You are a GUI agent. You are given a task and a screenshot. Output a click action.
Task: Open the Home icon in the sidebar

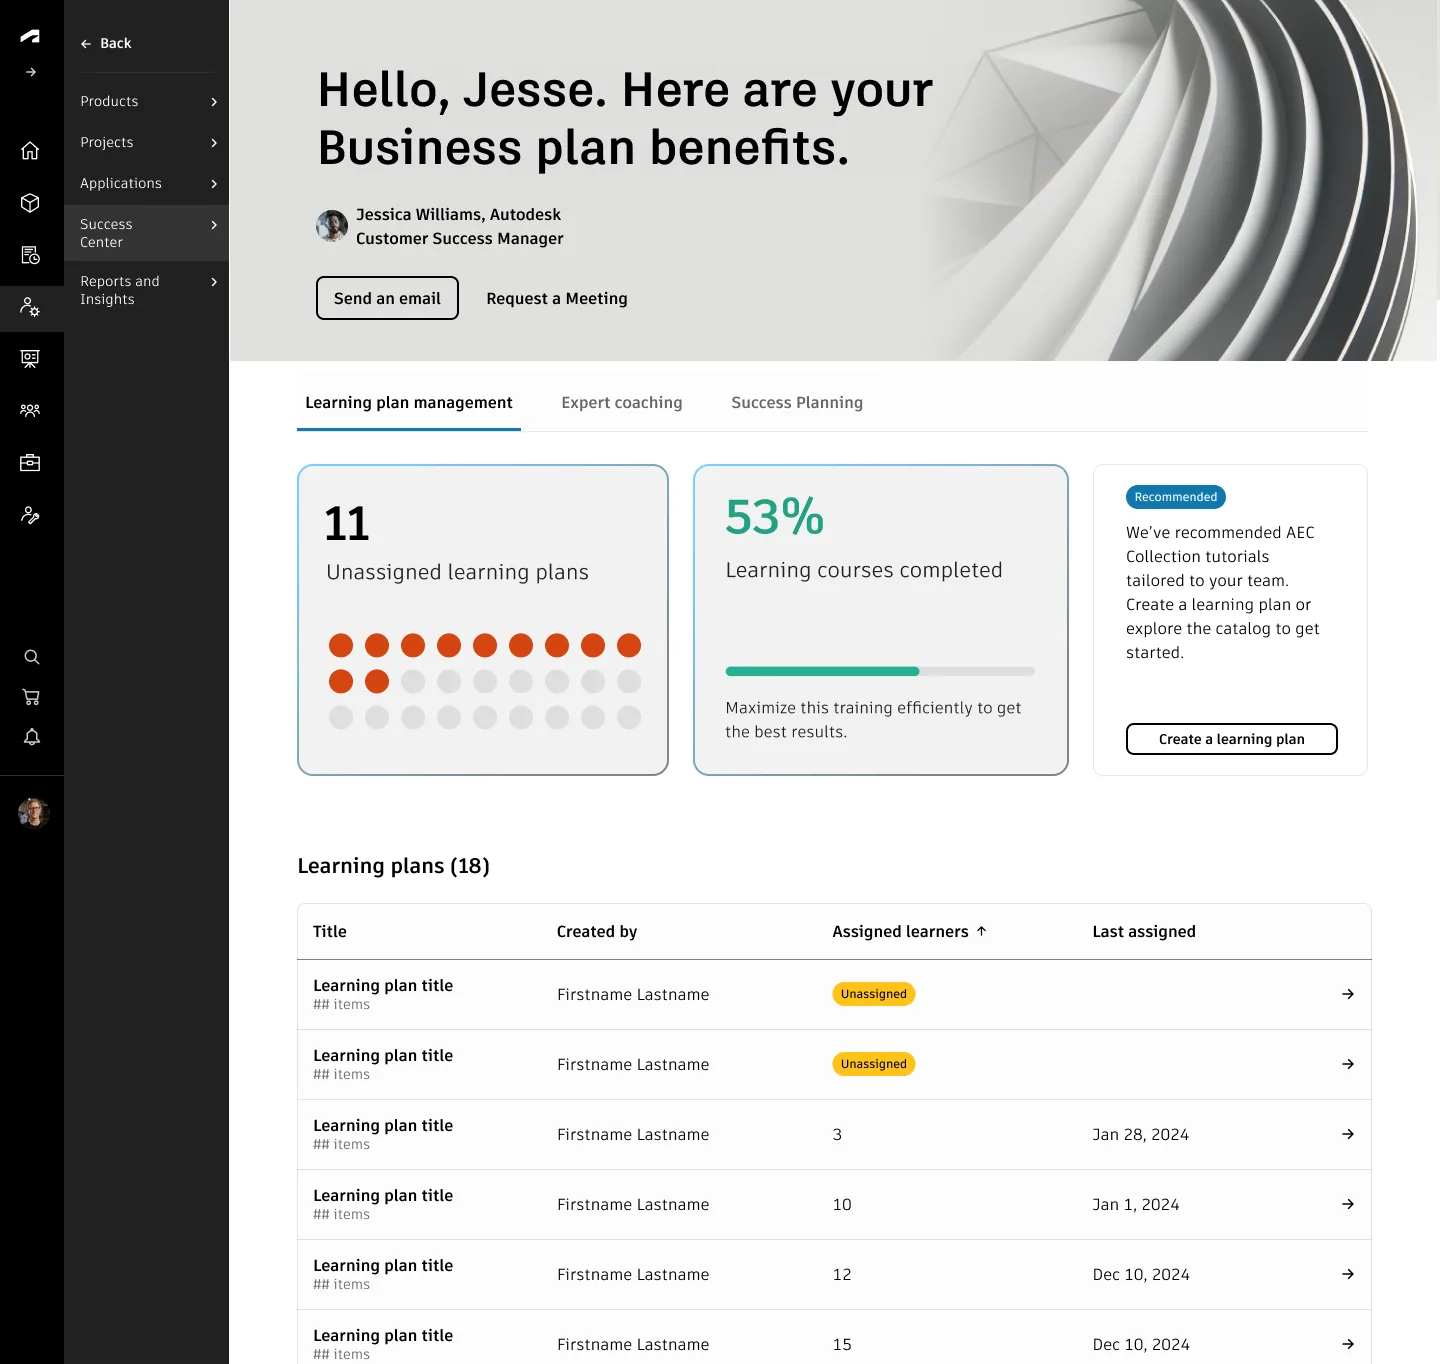[x=30, y=150]
